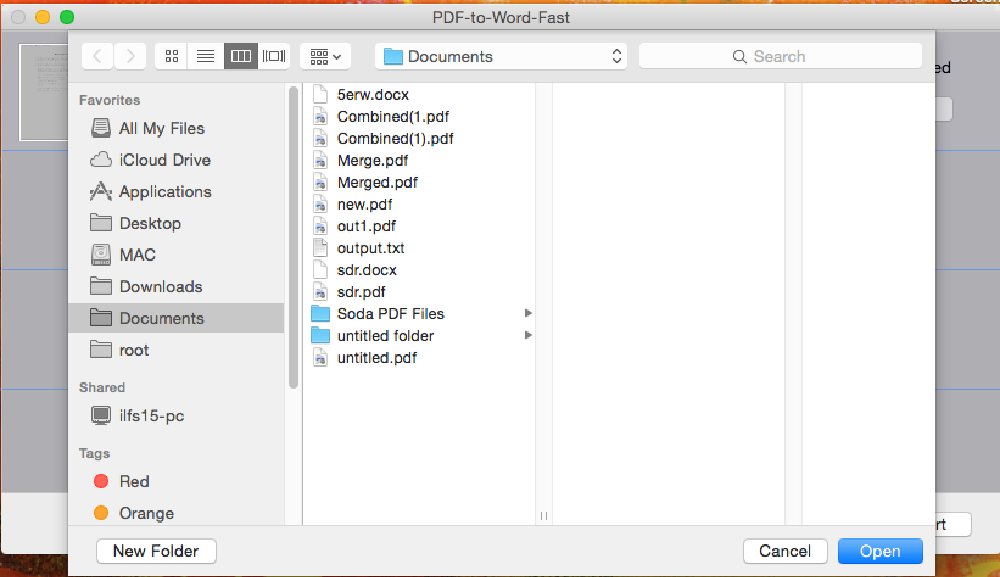
Task: Select shared computer ilfs15-pc
Action: [x=176, y=416]
